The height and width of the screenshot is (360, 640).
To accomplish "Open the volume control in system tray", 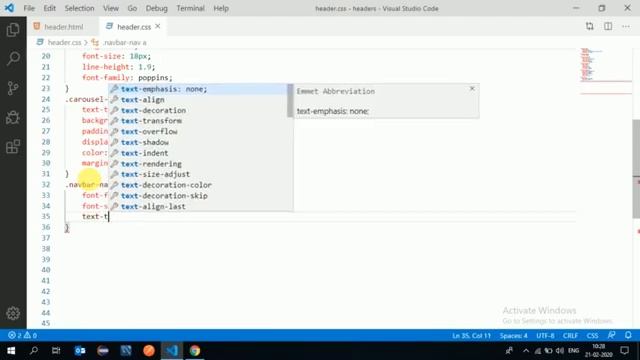I will (560, 351).
